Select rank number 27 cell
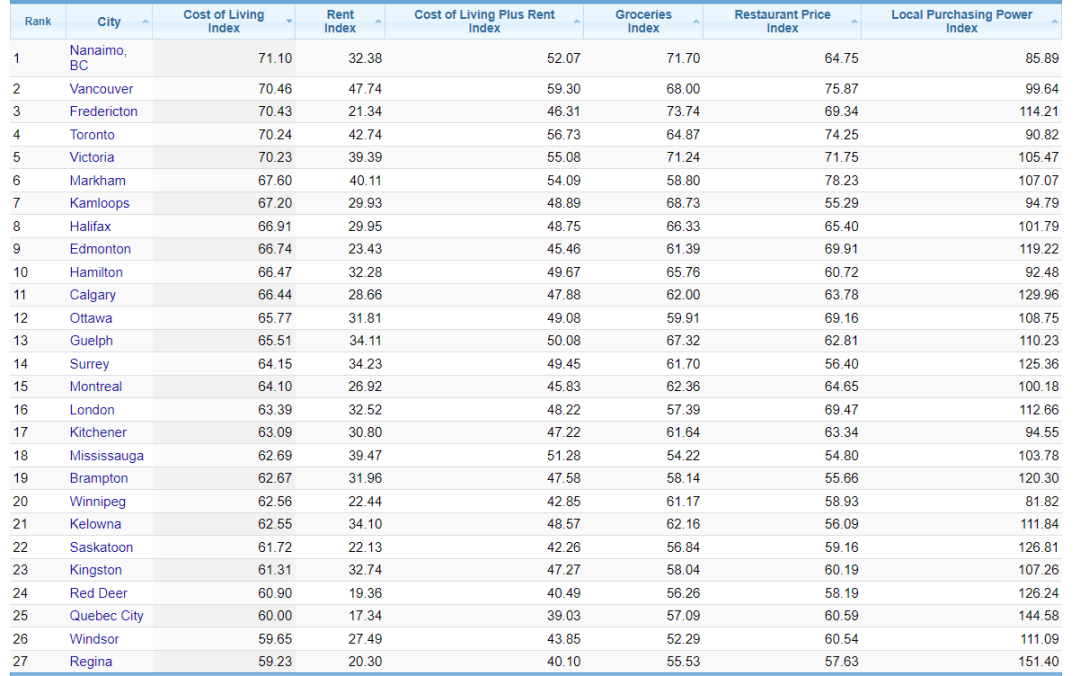Image resolution: width=1080 pixels, height=676 pixels. 21,662
